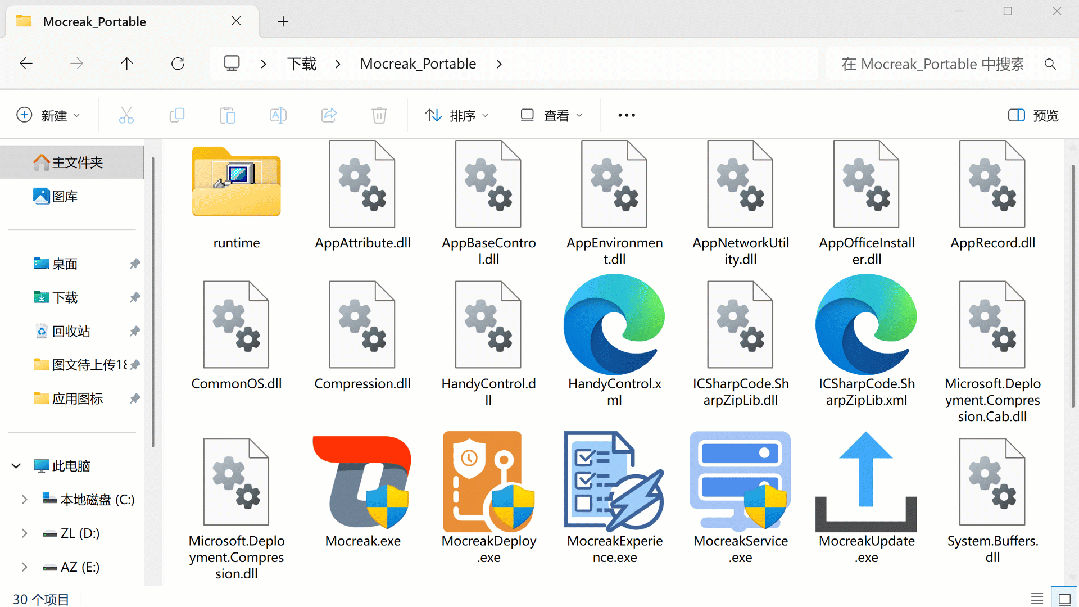This screenshot has height=607, width=1079.
Task: Toggle the 预览 preview pane
Action: coord(1033,115)
